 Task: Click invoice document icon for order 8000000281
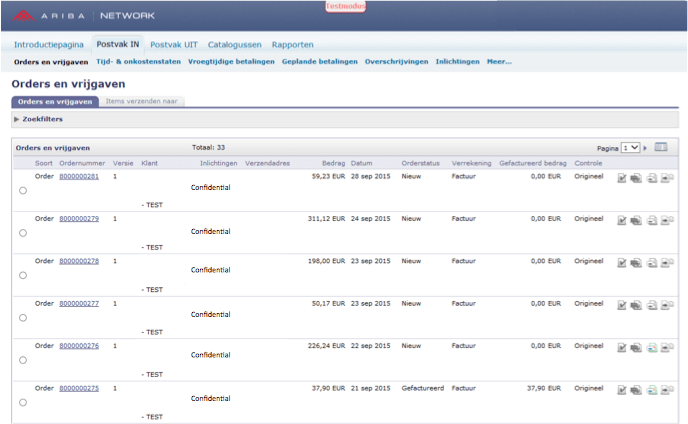[652, 178]
